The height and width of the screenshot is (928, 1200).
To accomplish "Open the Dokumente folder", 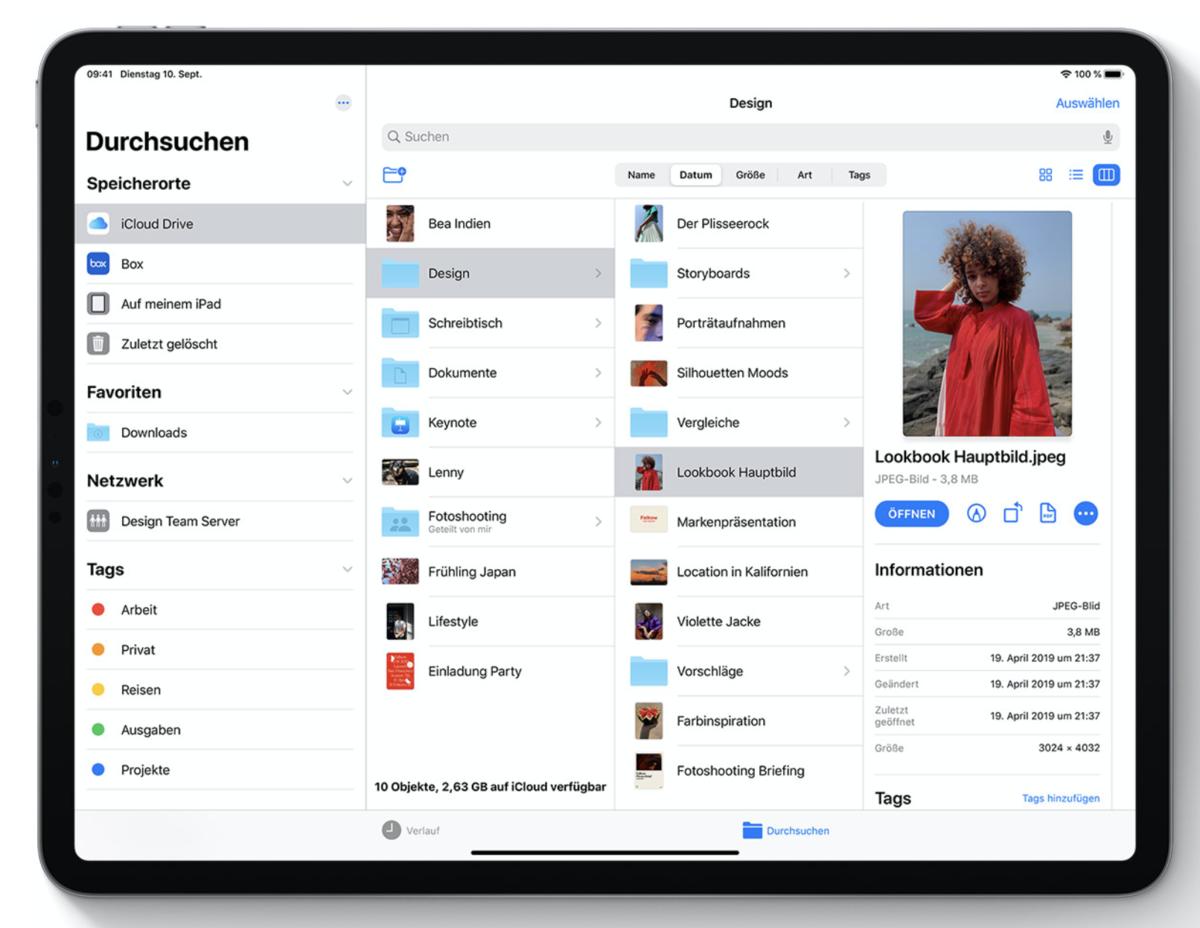I will coord(491,373).
